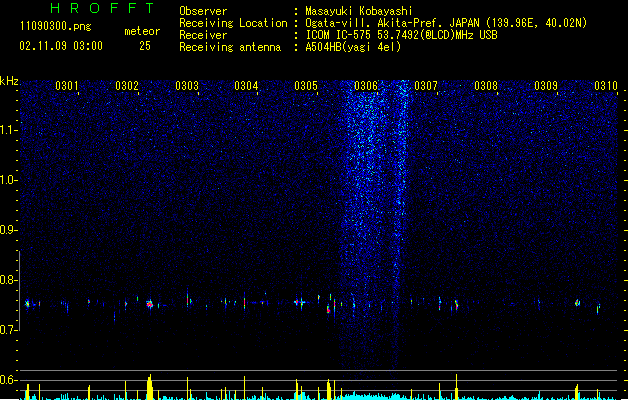Click the 0304 time marker
The width and height of the screenshot is (629, 400).
[246, 86]
